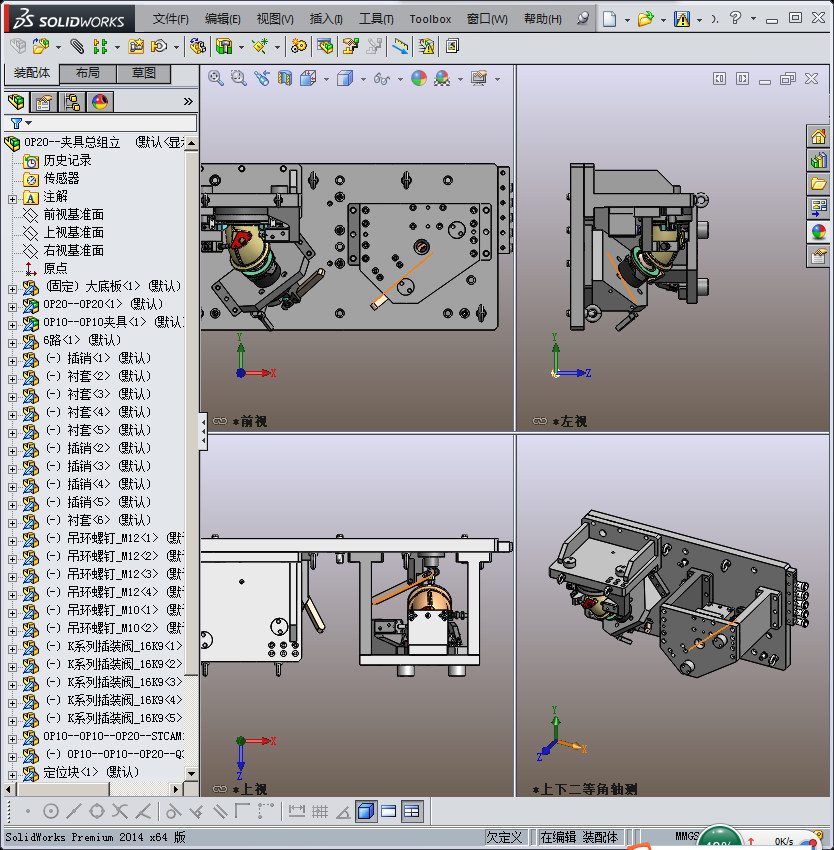Click the Assembly Features icon

point(223,47)
